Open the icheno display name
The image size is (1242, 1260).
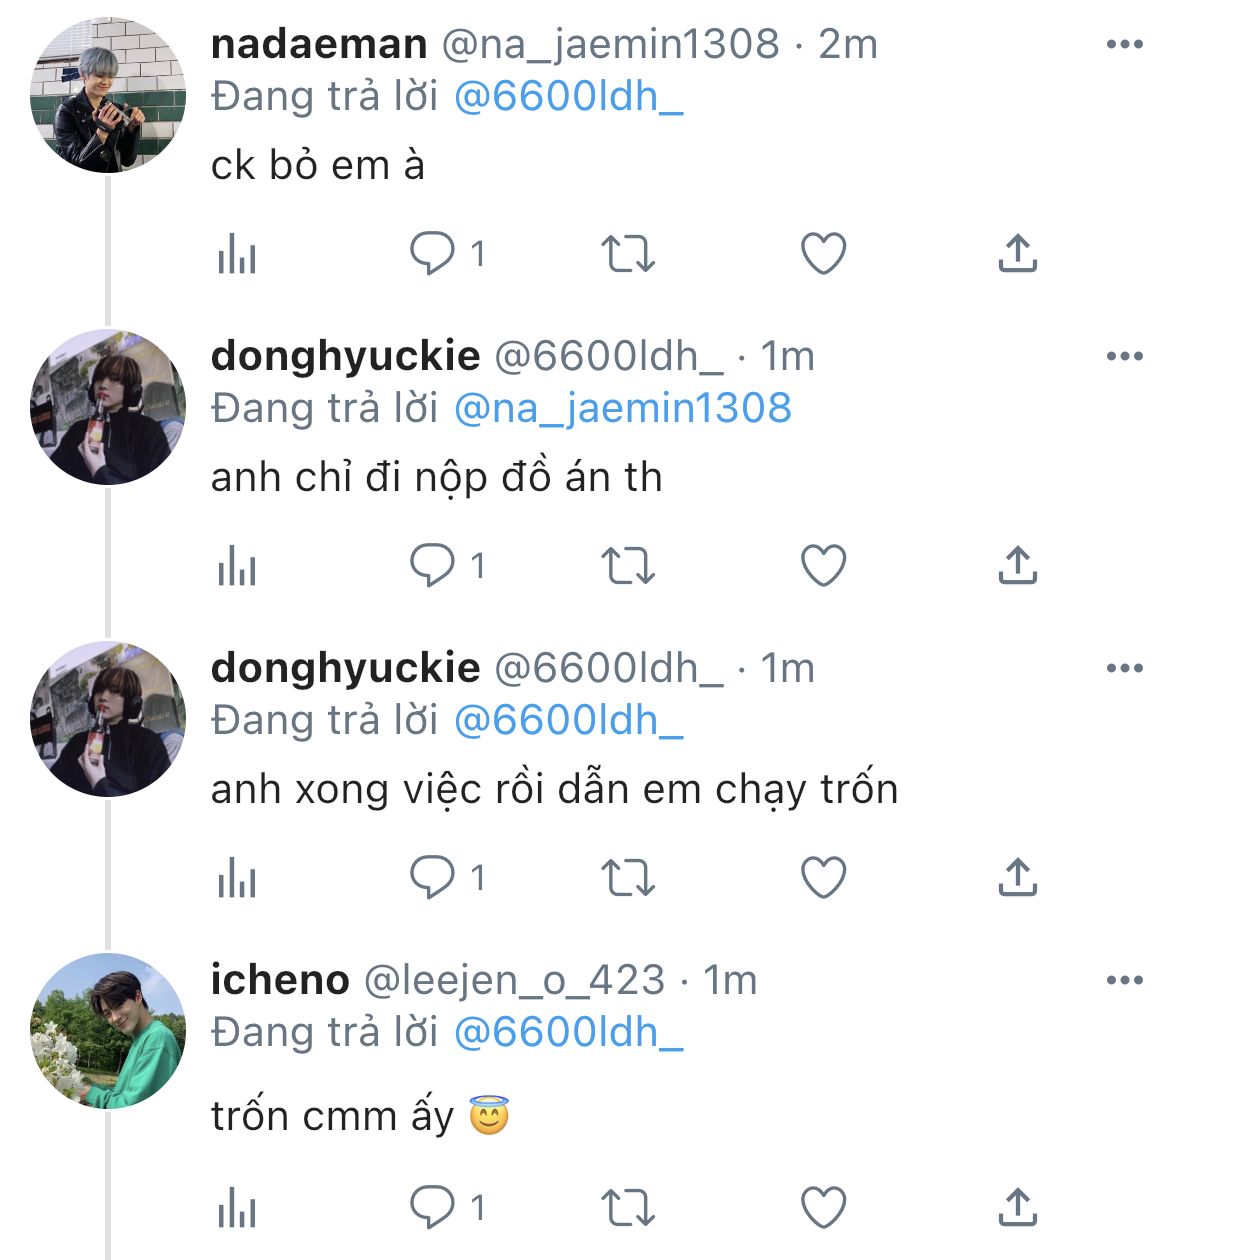280,980
